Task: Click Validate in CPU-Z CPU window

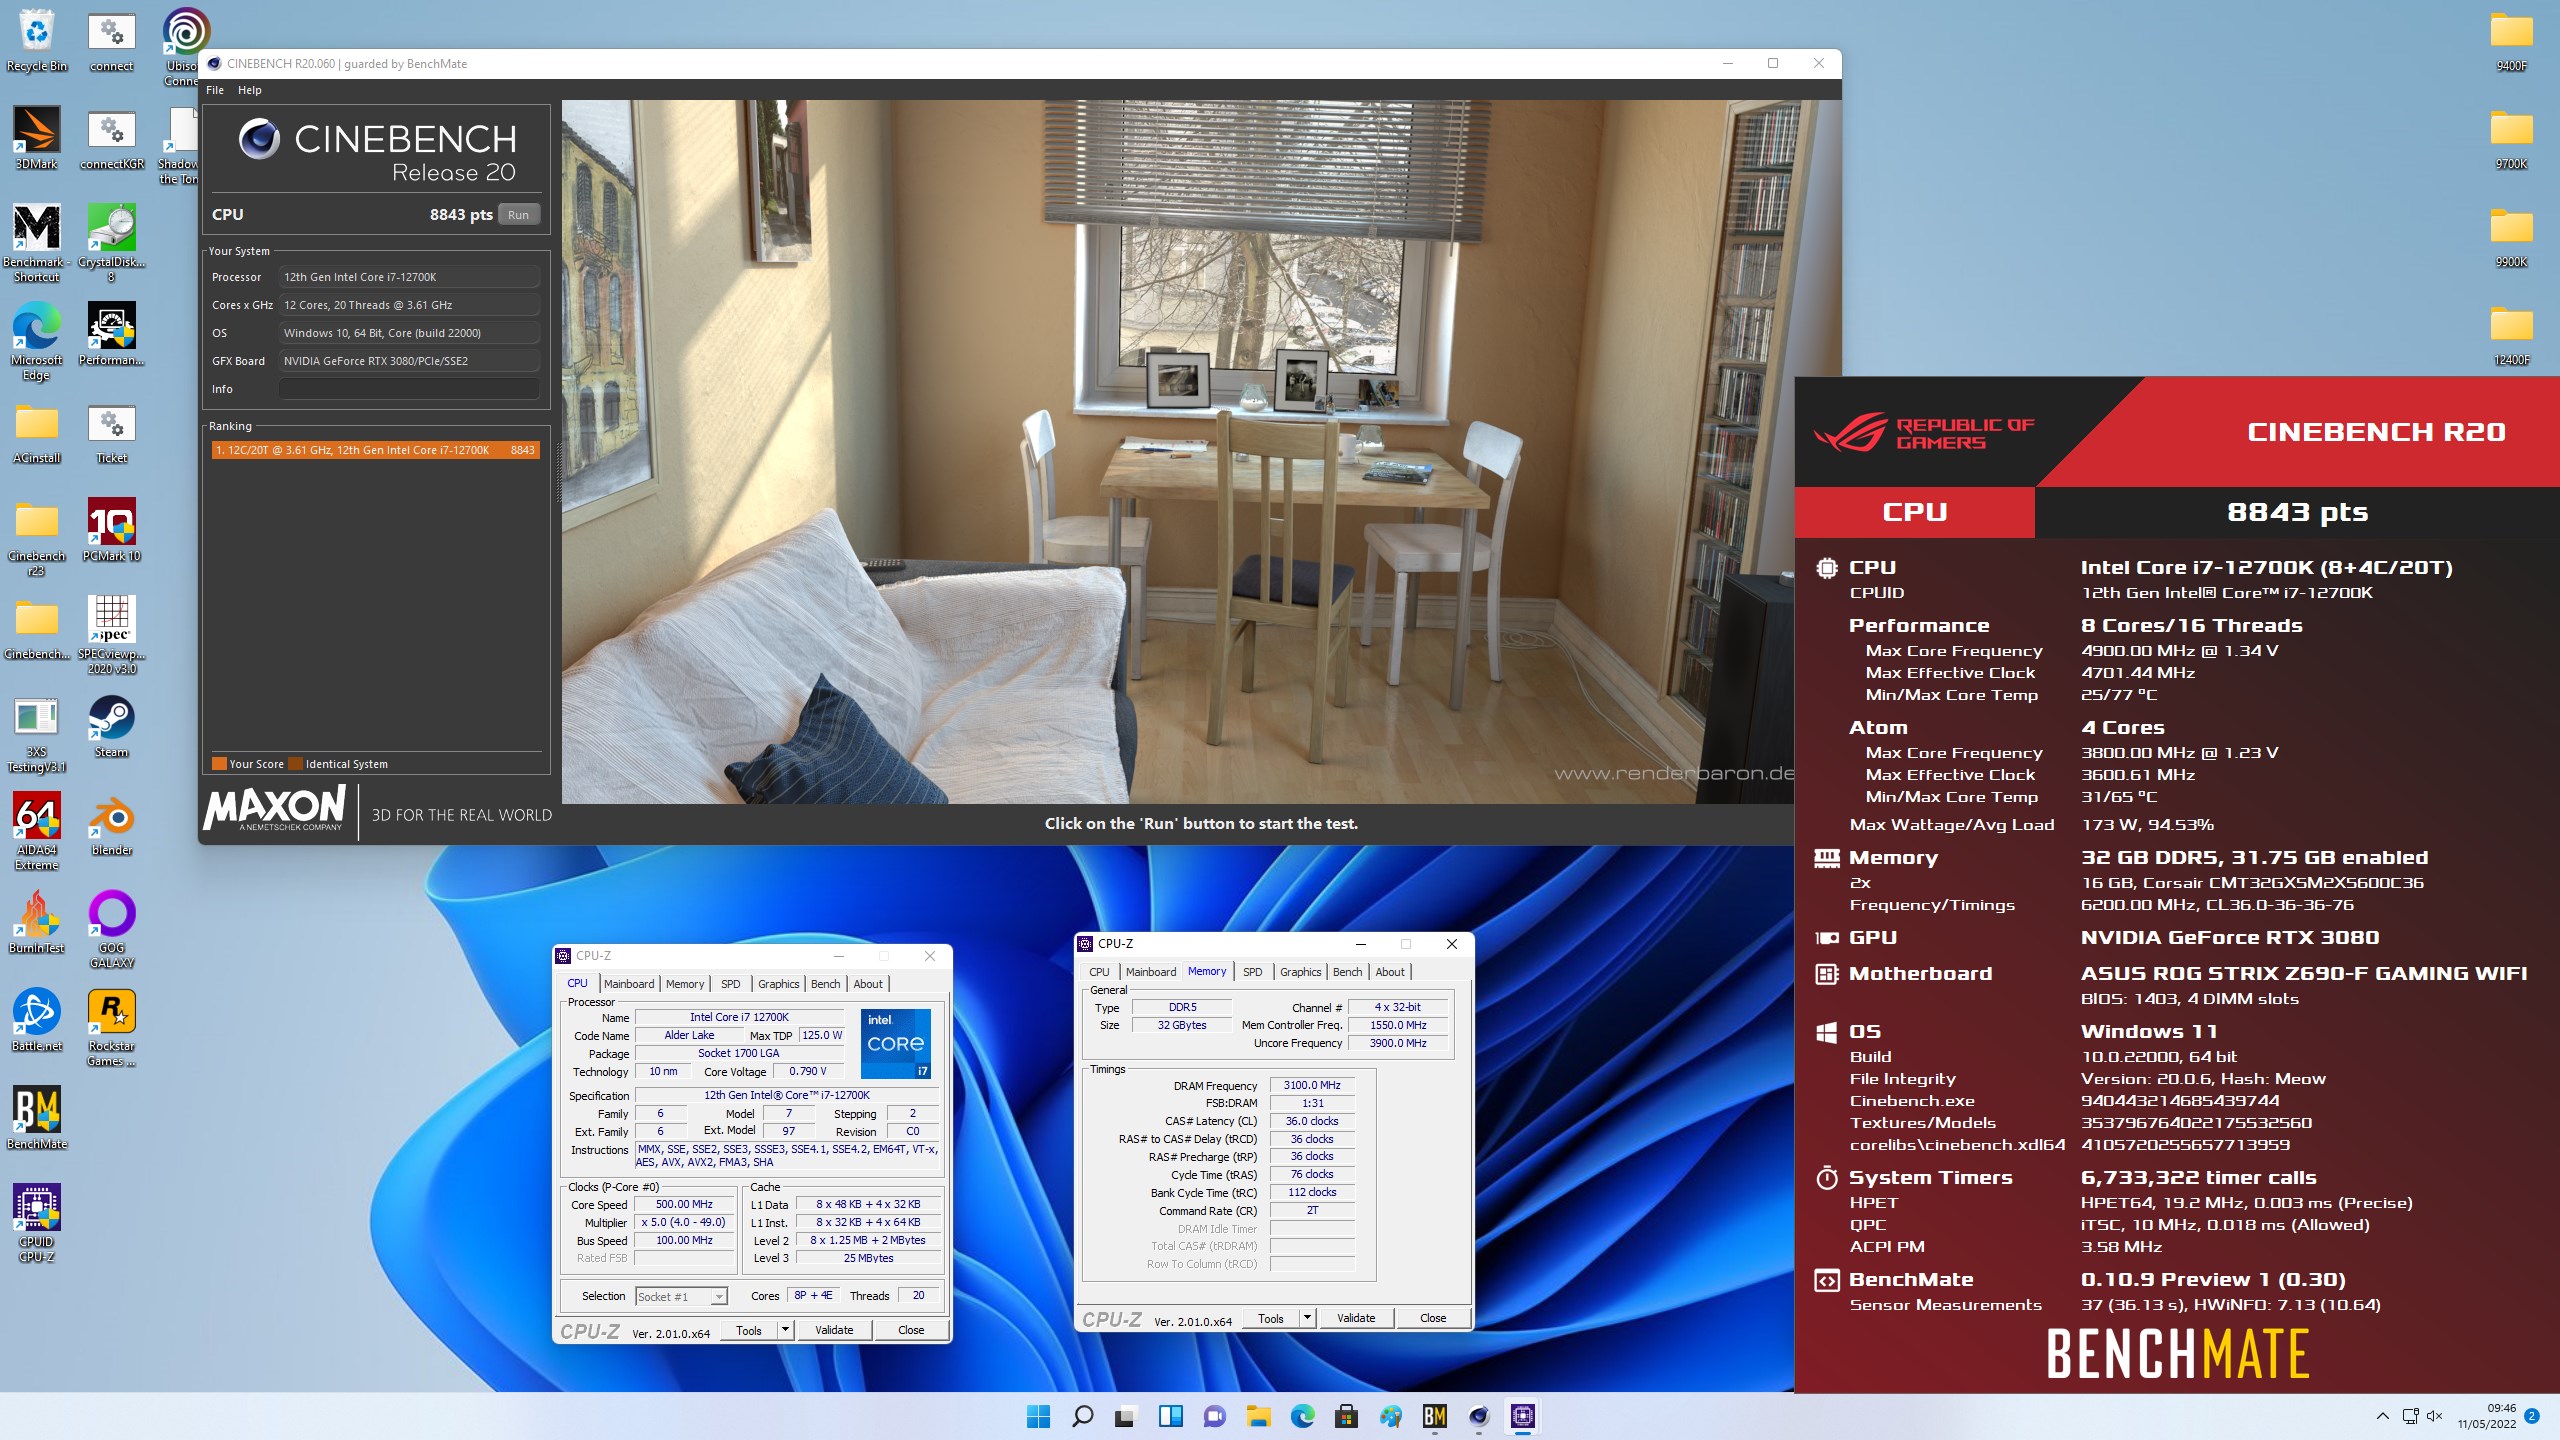Action: 834,1330
